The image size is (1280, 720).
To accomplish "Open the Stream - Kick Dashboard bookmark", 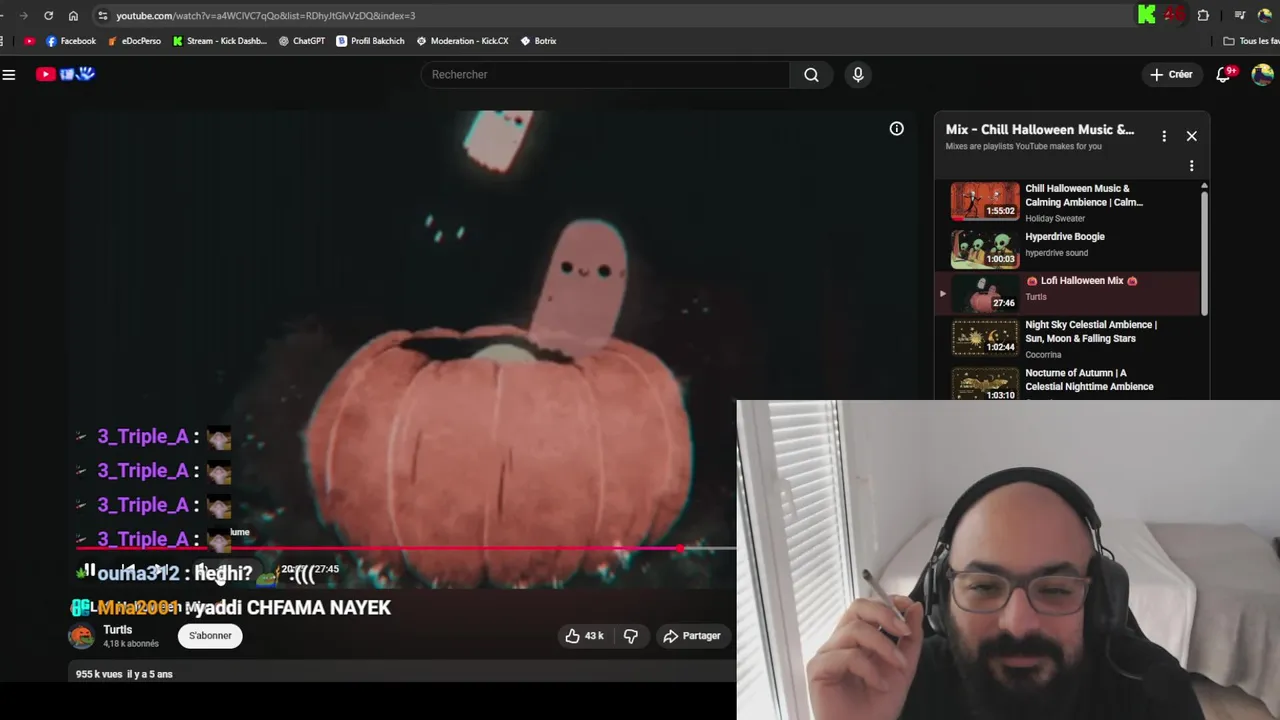I will click(219, 41).
